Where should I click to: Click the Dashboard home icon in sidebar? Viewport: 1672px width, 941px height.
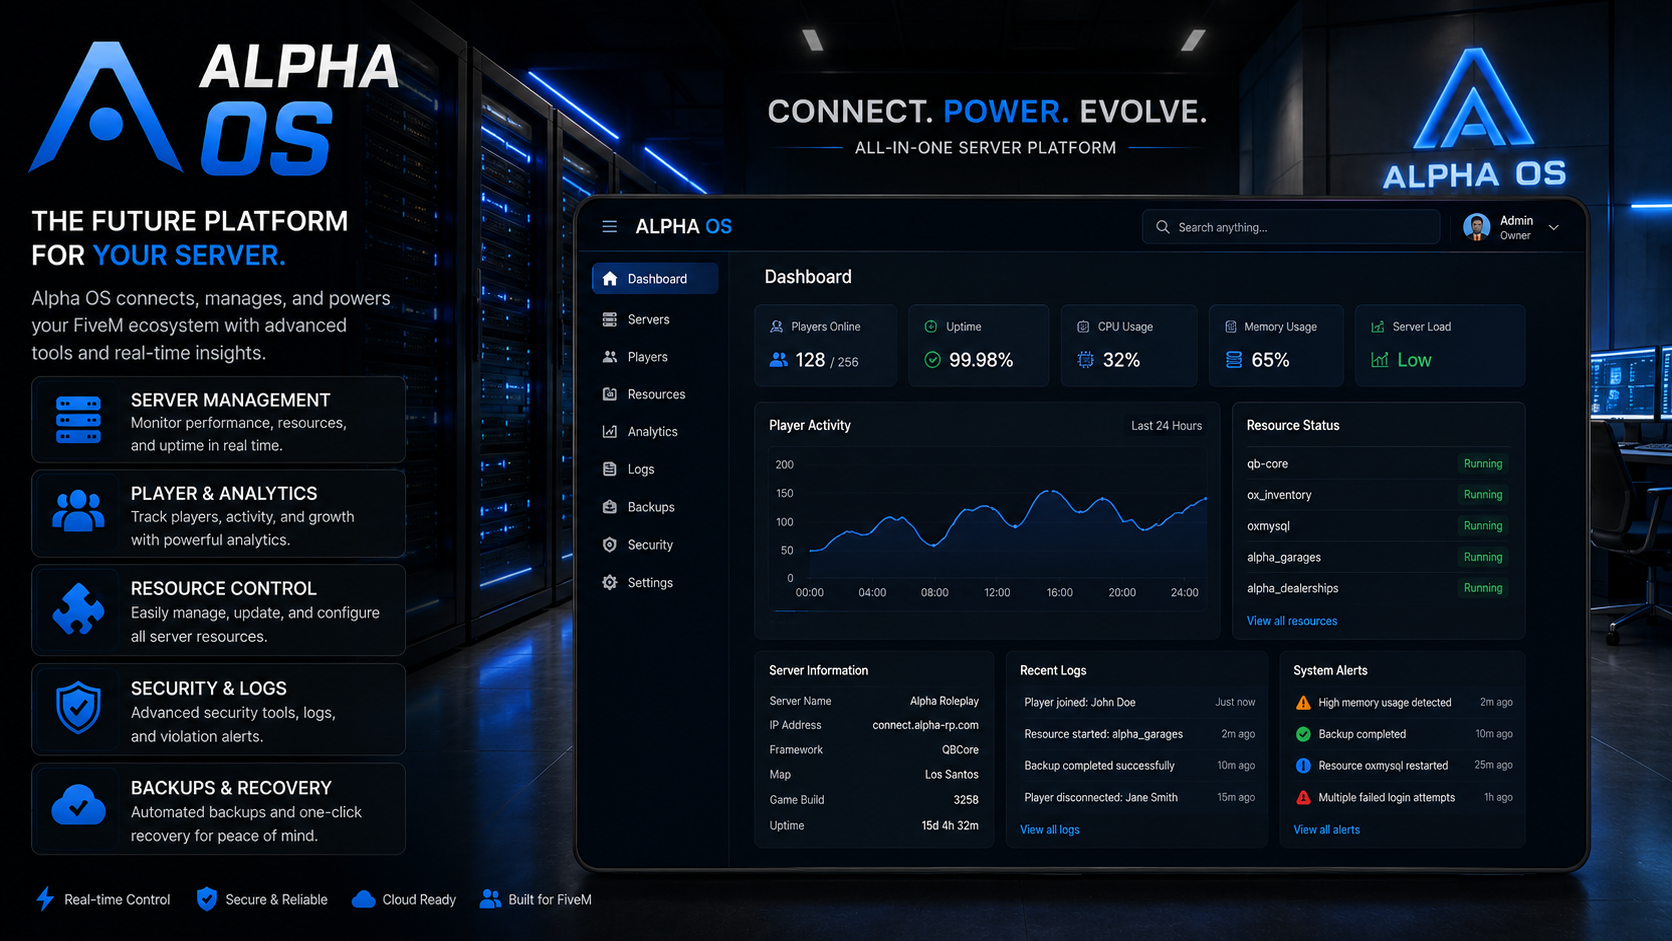(610, 279)
